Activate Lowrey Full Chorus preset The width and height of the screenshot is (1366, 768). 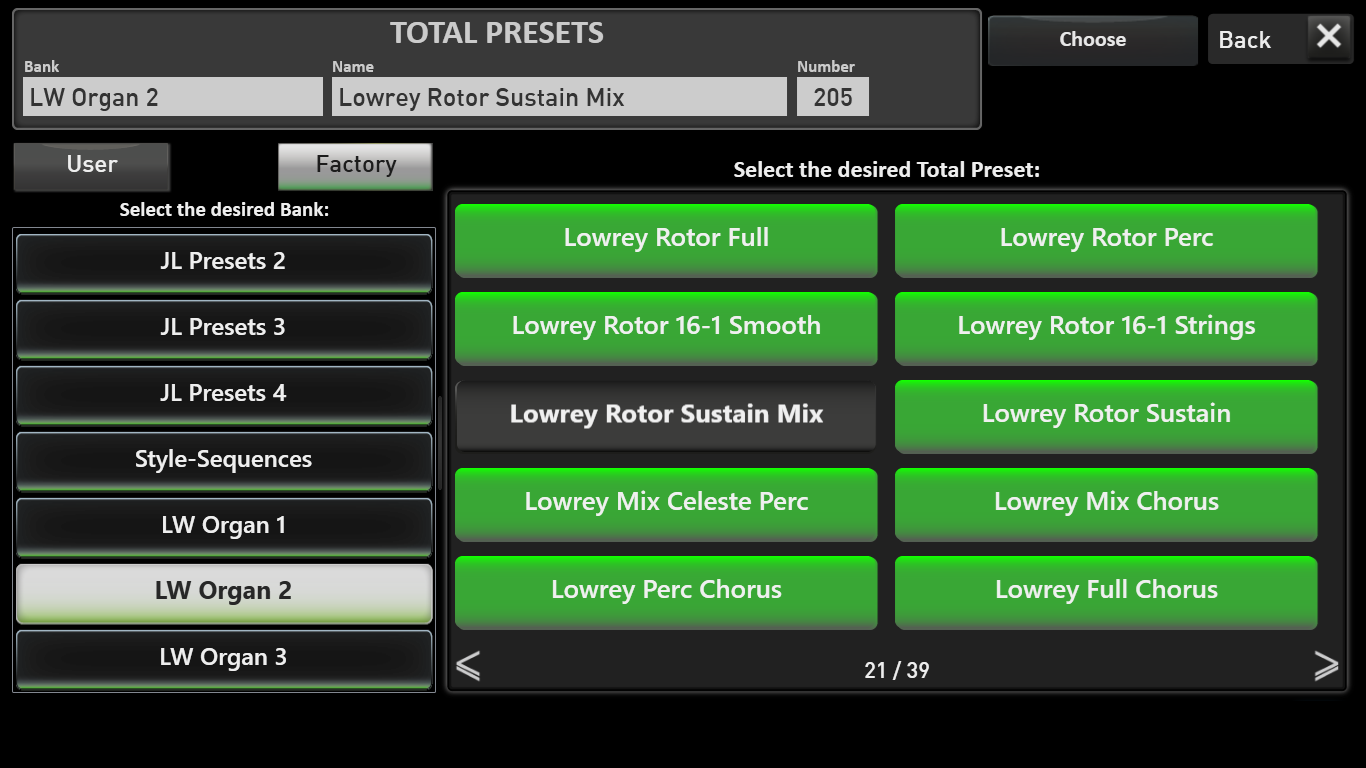1106,592
